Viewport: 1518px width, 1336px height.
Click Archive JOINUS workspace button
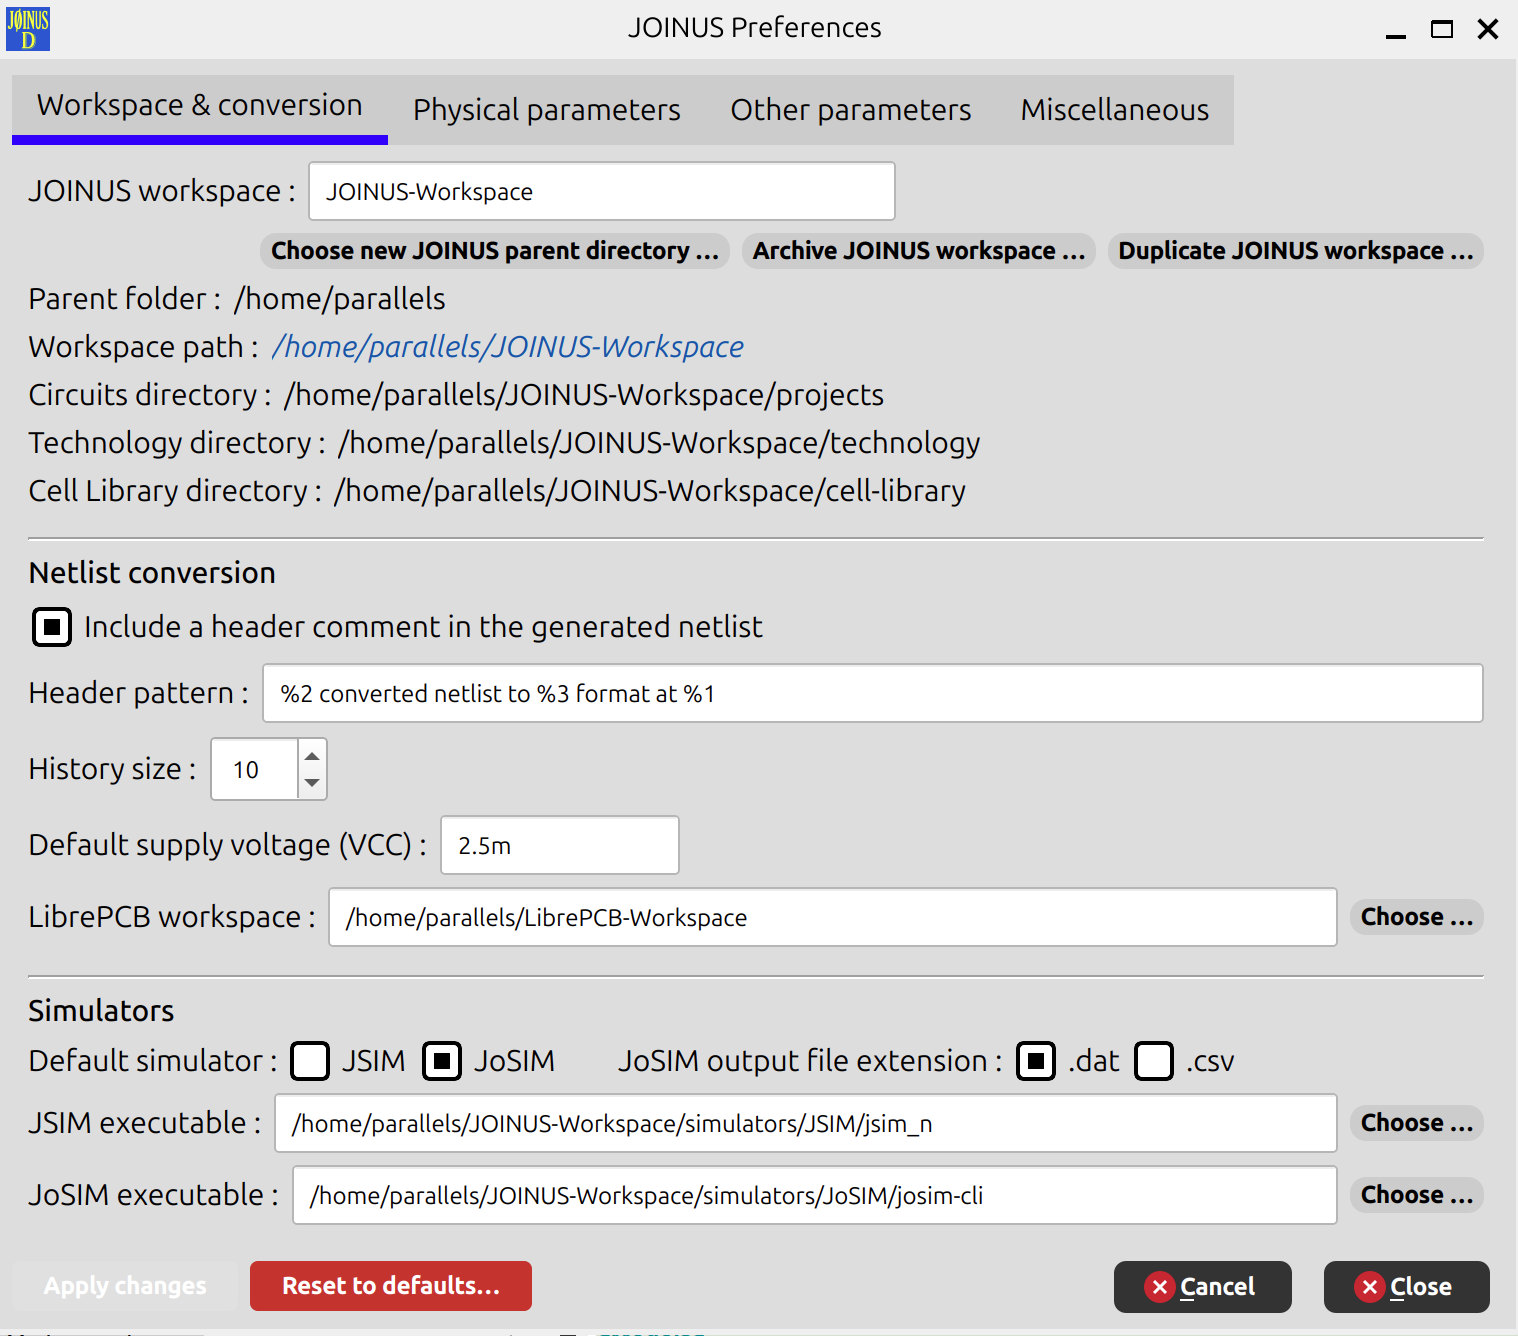pos(919,251)
